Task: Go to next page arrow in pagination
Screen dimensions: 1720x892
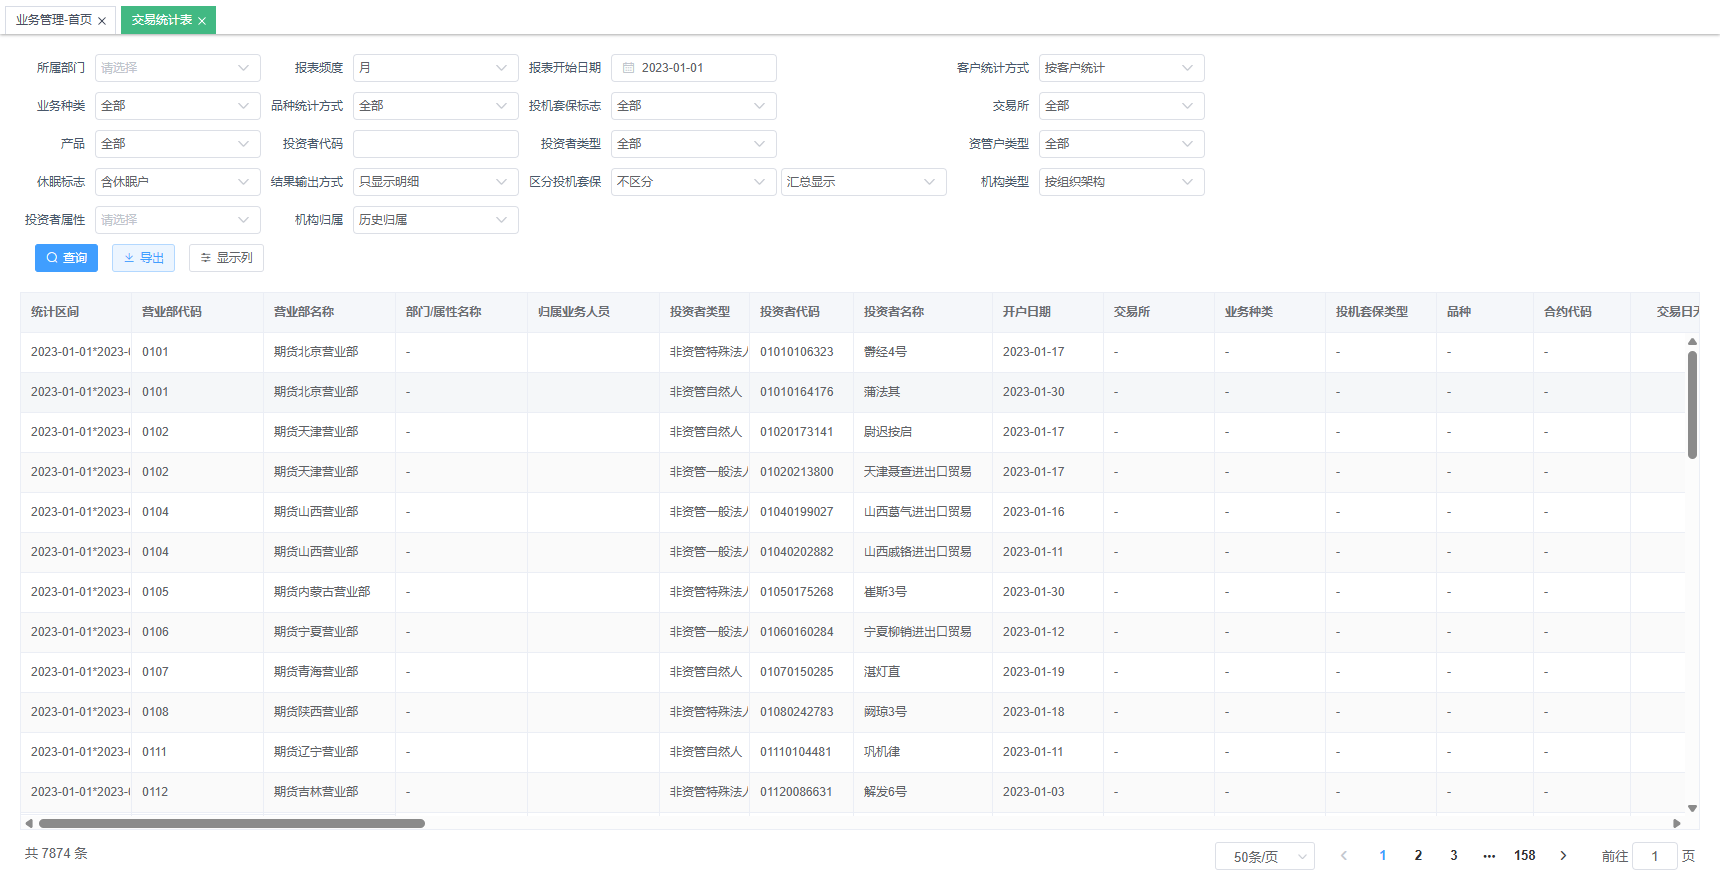Action: (1563, 856)
